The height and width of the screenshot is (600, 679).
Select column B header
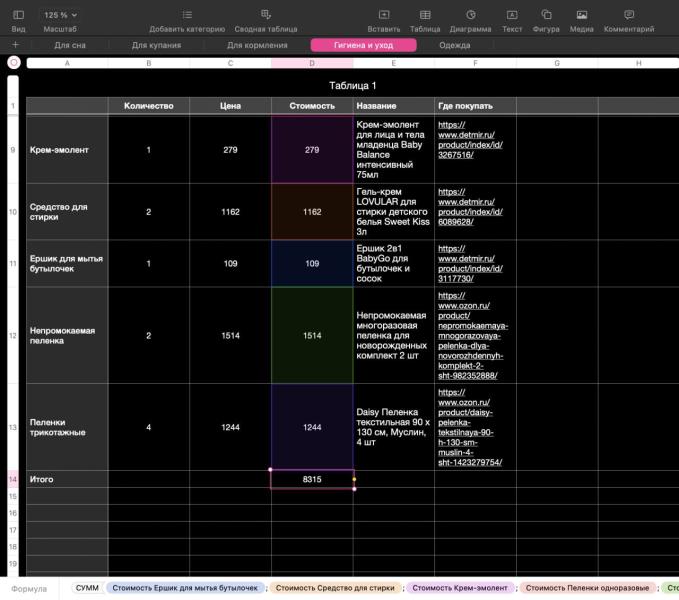149,63
